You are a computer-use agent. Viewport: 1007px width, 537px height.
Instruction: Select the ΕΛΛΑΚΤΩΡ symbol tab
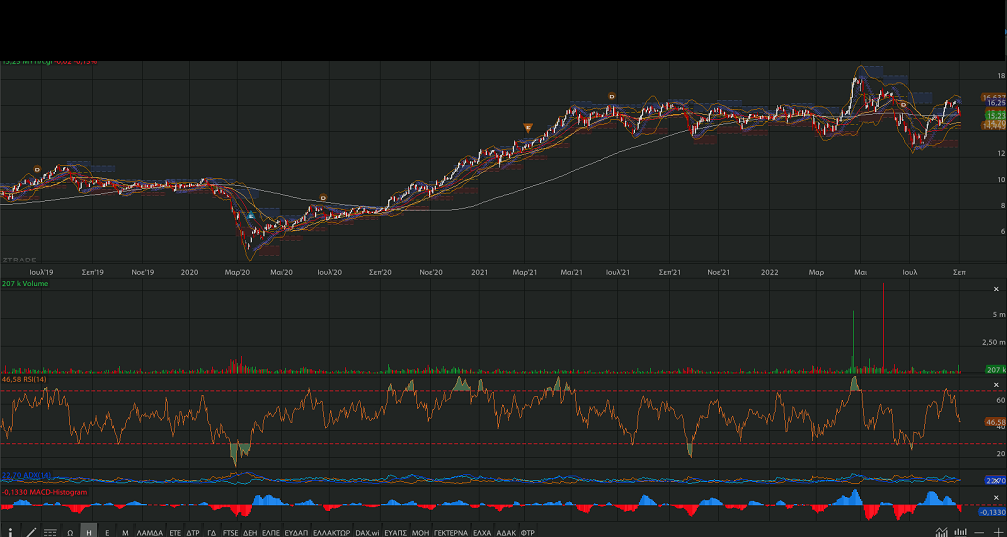(x=331, y=532)
